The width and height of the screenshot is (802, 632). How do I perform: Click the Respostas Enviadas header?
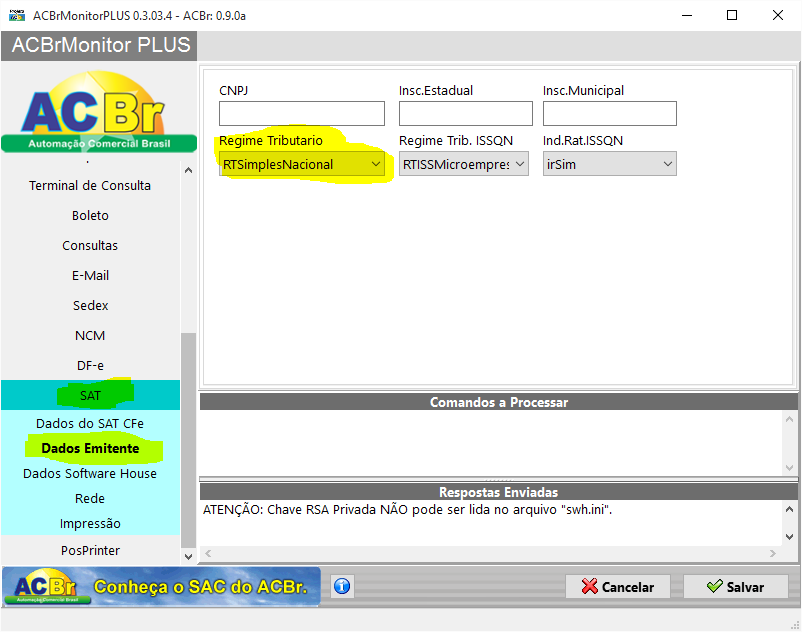(x=499, y=492)
